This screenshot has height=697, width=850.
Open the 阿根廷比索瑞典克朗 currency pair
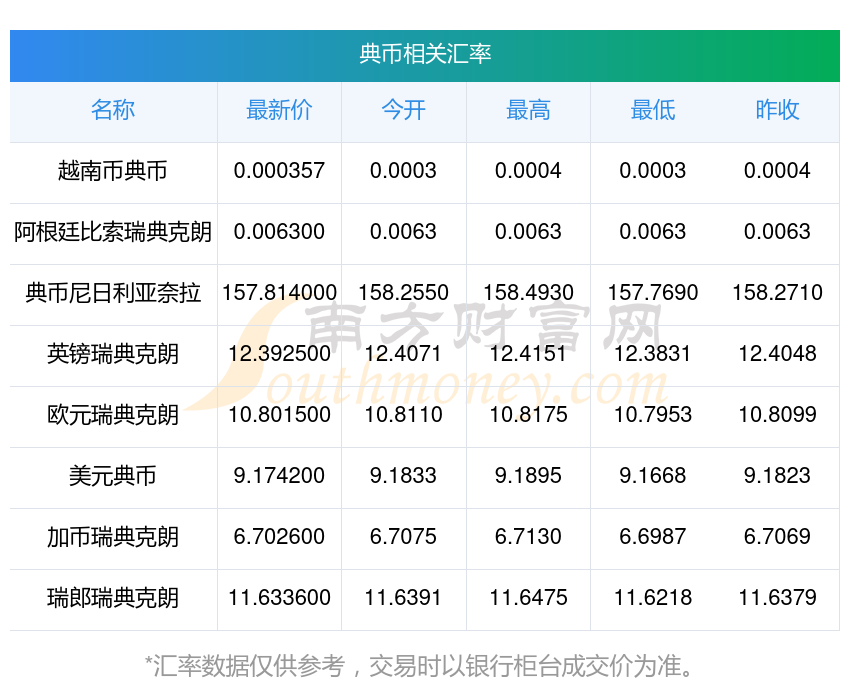click(x=113, y=232)
